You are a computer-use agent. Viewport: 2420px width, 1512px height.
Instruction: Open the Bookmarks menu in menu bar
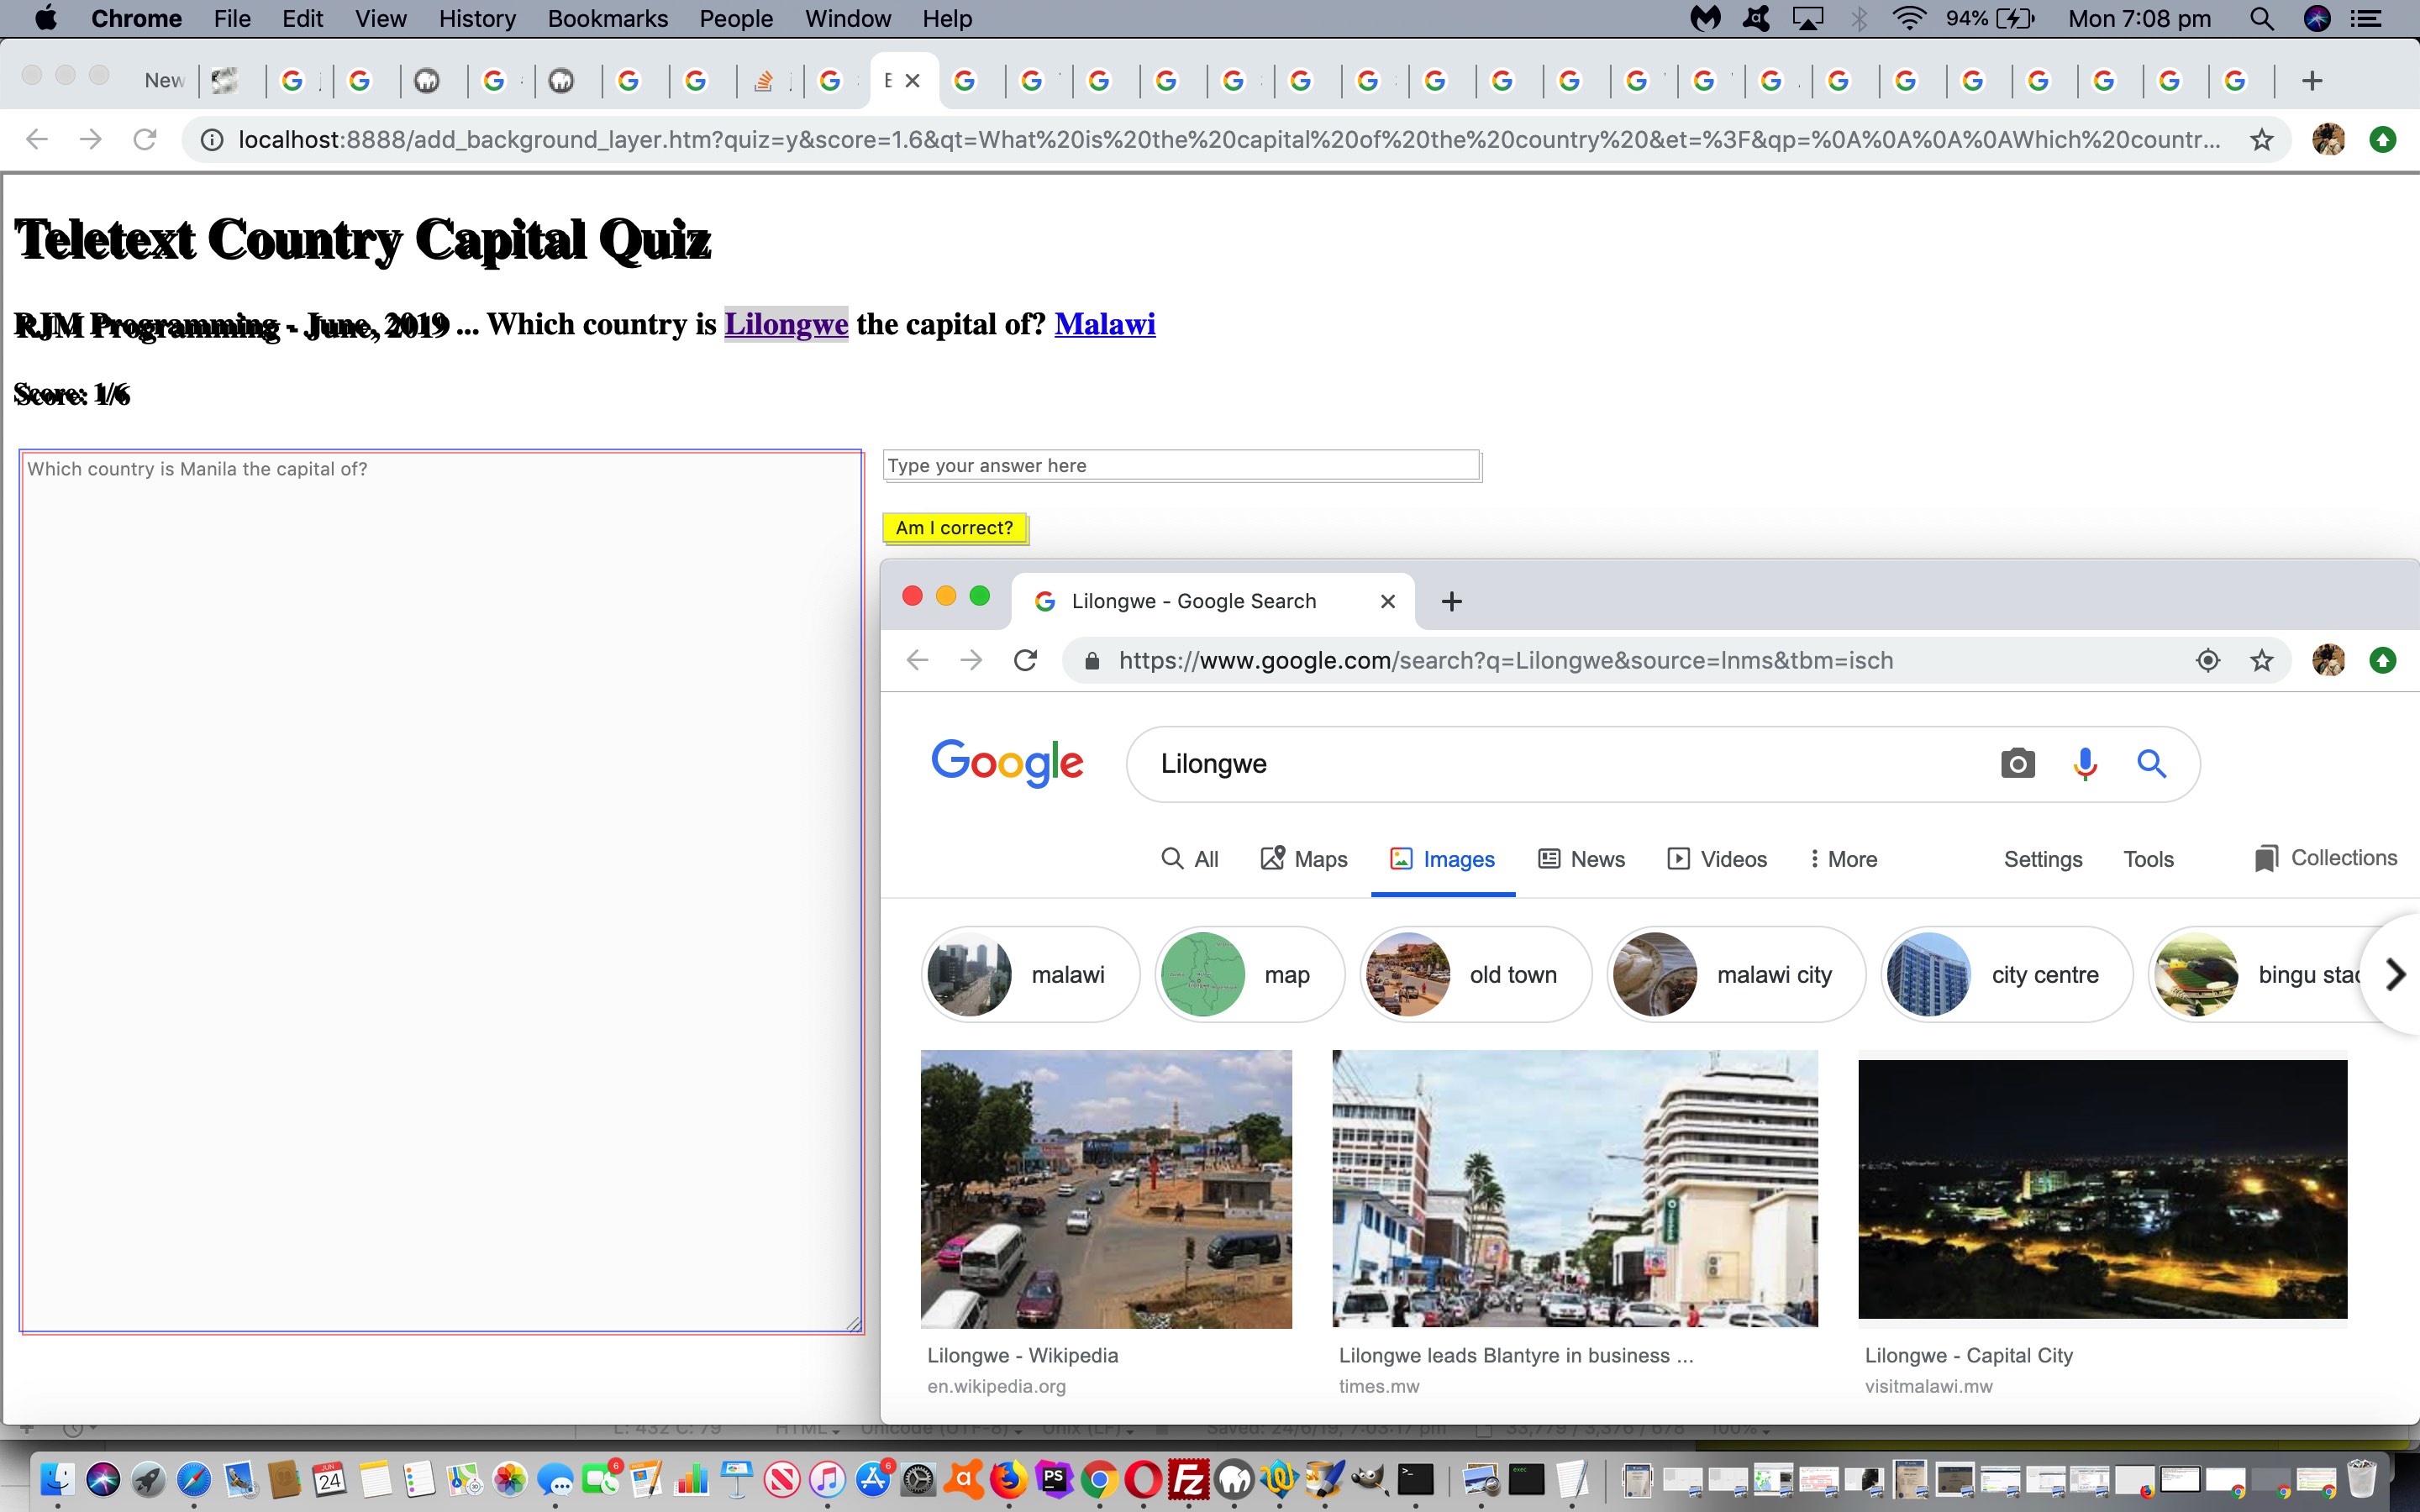pyautogui.click(x=607, y=19)
